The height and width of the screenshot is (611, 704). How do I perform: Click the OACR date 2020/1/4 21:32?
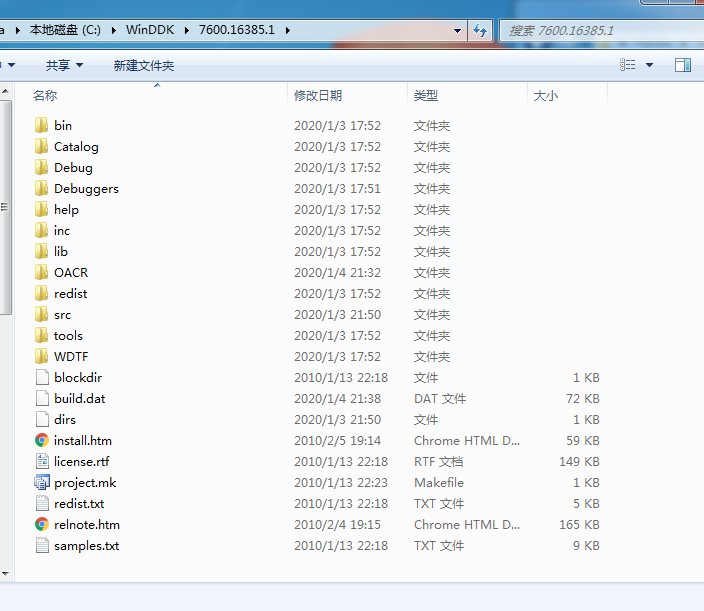[337, 273]
